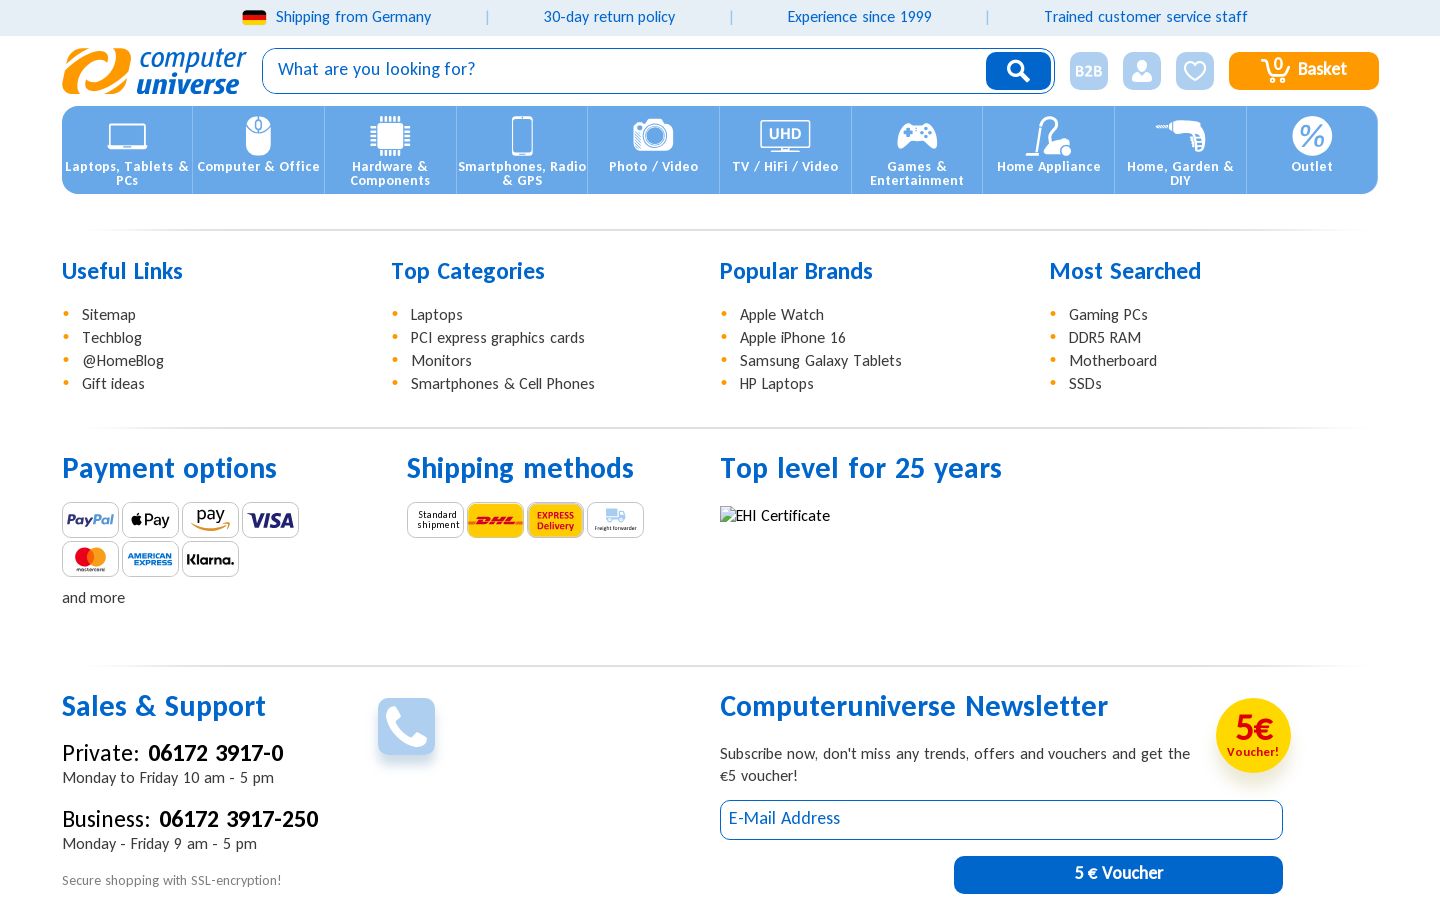Click the Mastercard payment icon
Image resolution: width=1440 pixels, height=900 pixels.
(x=90, y=559)
